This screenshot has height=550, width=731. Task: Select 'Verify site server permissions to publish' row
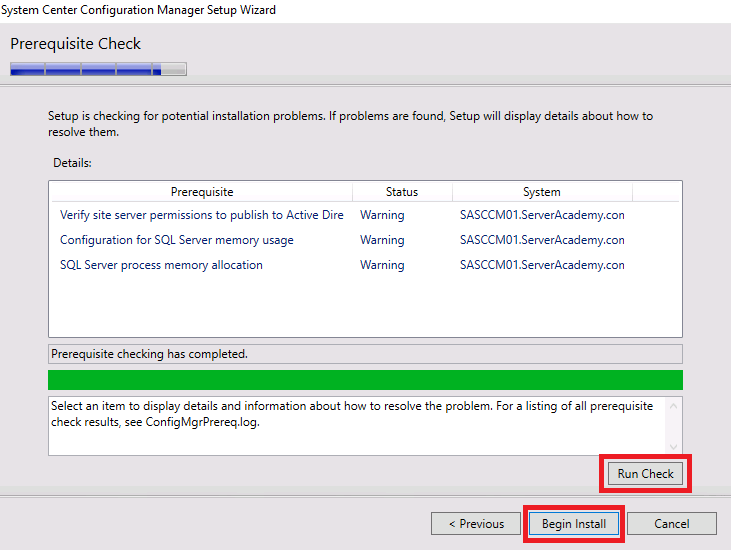click(x=366, y=215)
